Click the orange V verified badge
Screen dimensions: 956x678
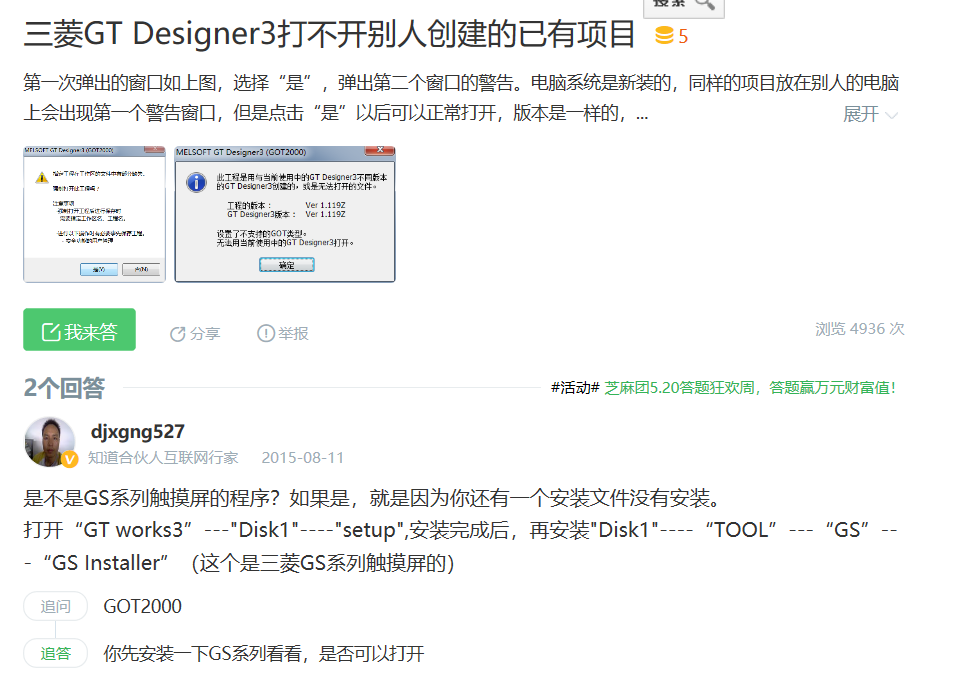[69, 459]
